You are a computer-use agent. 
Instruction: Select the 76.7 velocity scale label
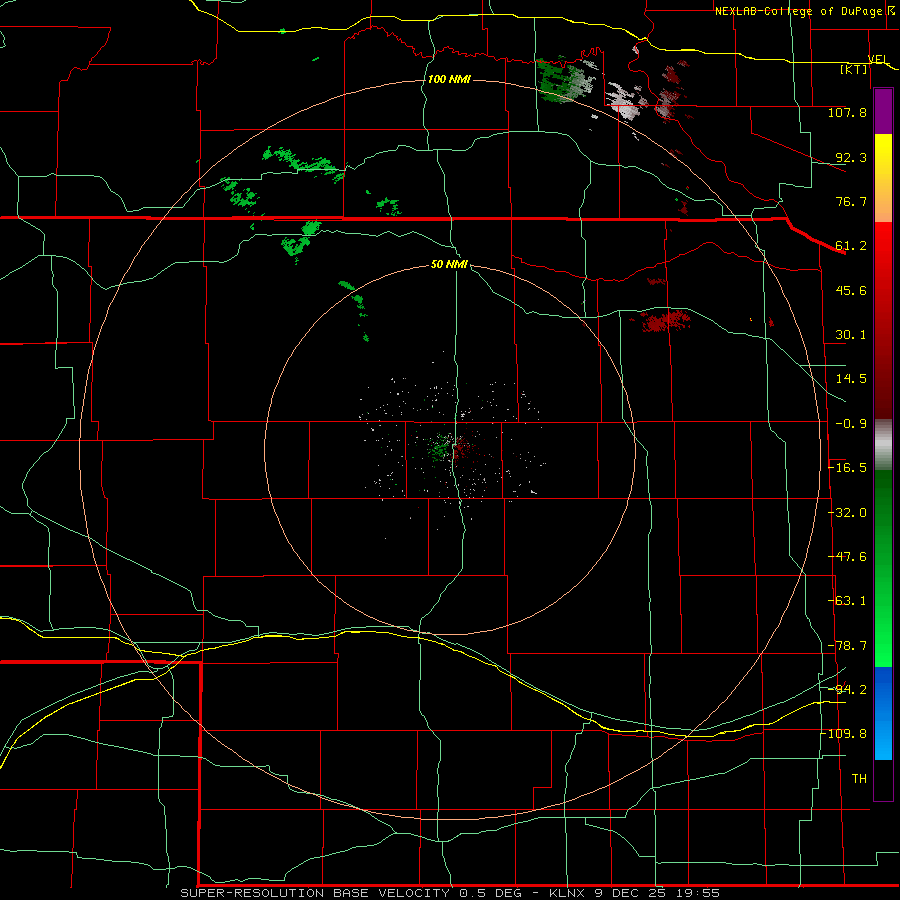click(x=851, y=201)
